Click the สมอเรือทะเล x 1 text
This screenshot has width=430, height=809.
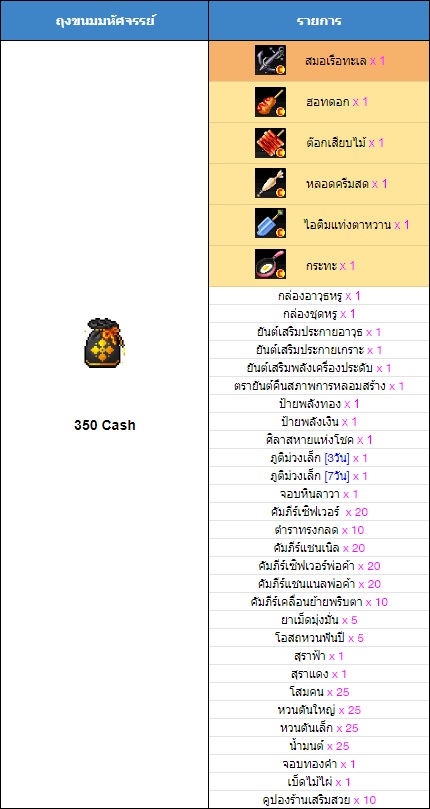pos(345,61)
